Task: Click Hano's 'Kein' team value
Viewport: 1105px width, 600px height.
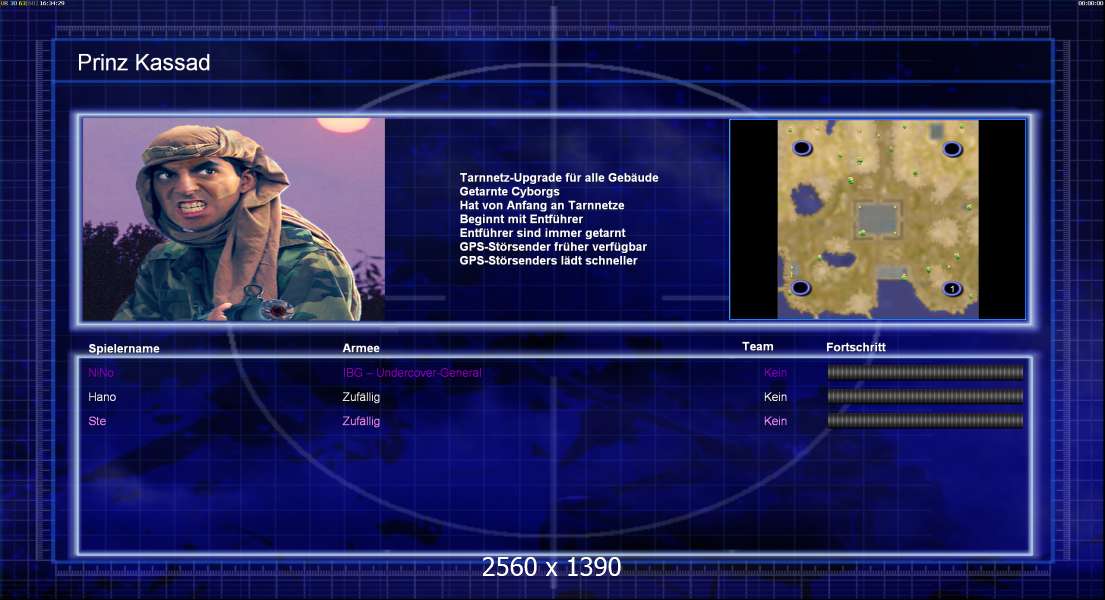Action: [775, 397]
